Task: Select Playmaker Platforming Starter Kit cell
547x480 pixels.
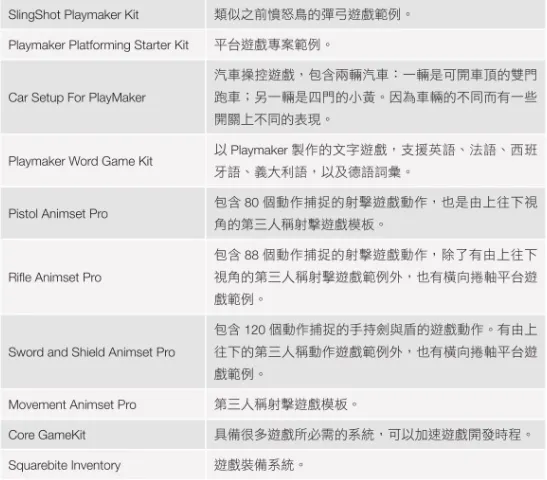Action: (x=103, y=45)
